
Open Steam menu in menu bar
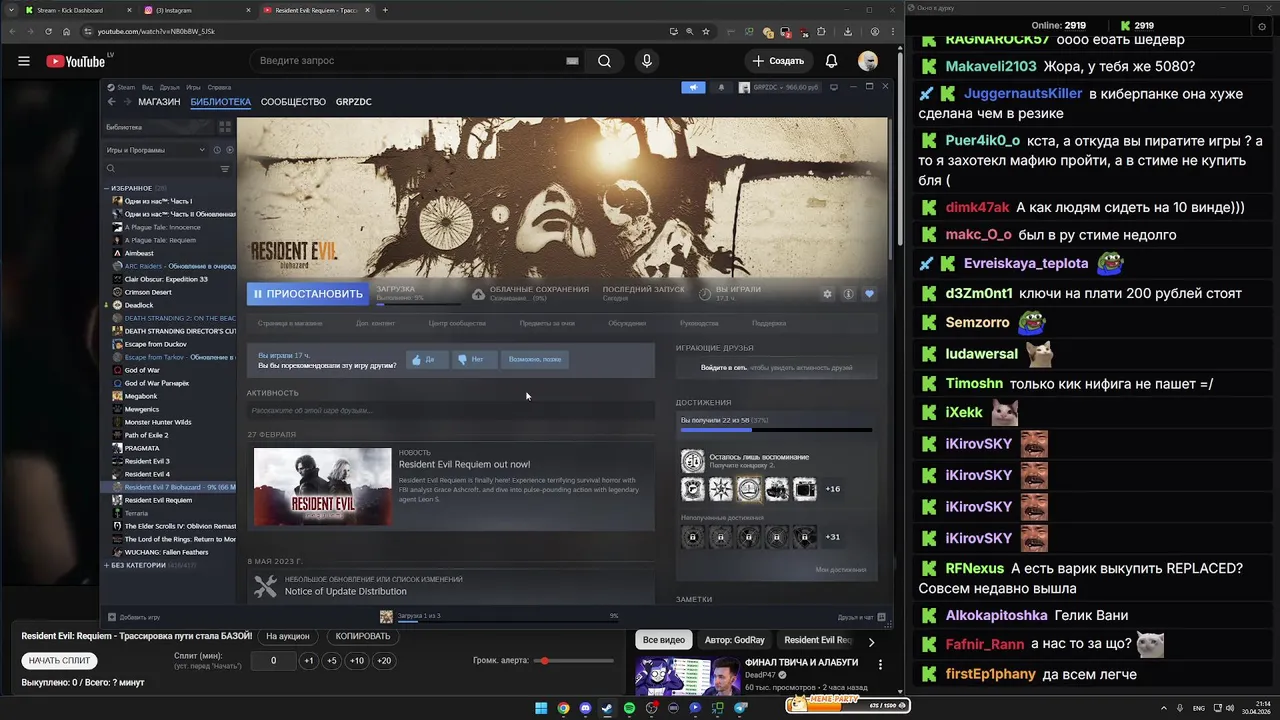pyautogui.click(x=124, y=87)
